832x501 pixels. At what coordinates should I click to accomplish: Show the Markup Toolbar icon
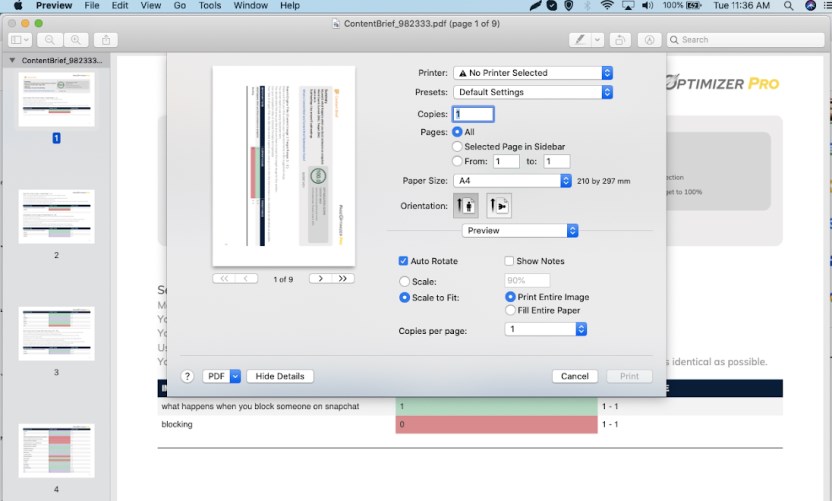coord(649,40)
